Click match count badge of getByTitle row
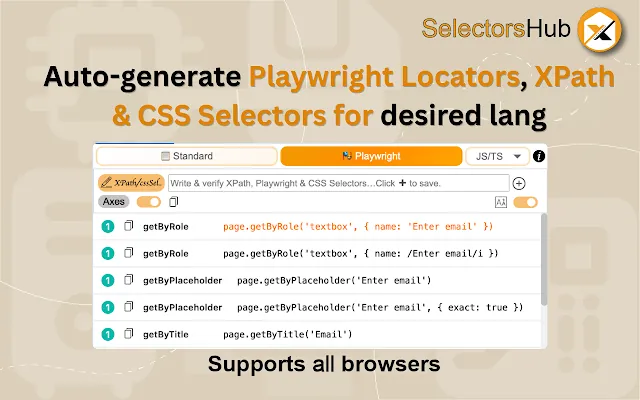640x400 pixels. tap(108, 335)
